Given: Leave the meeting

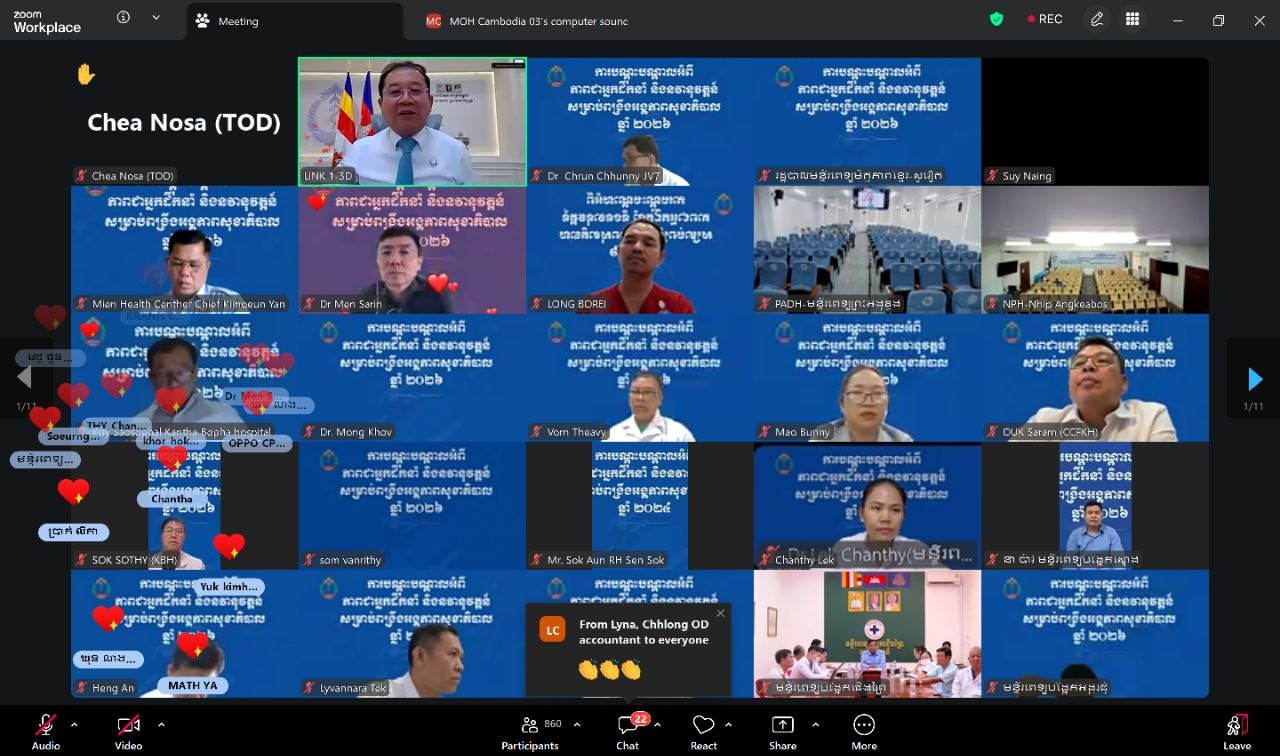Looking at the screenshot, I should pos(1237,730).
